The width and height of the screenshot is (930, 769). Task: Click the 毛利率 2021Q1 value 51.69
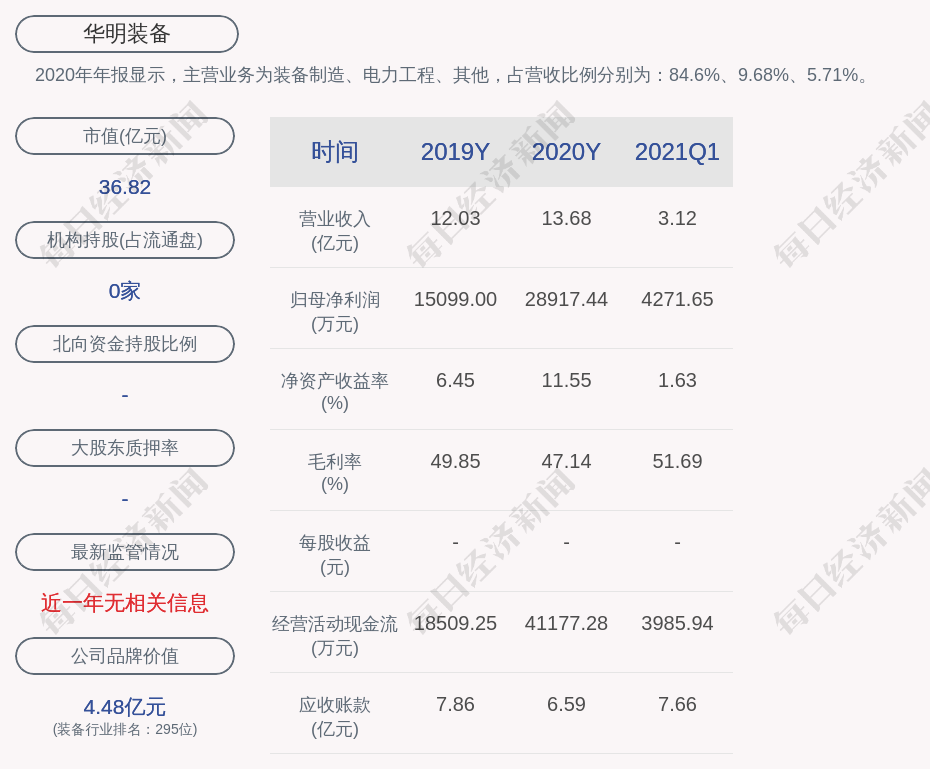coord(677,461)
